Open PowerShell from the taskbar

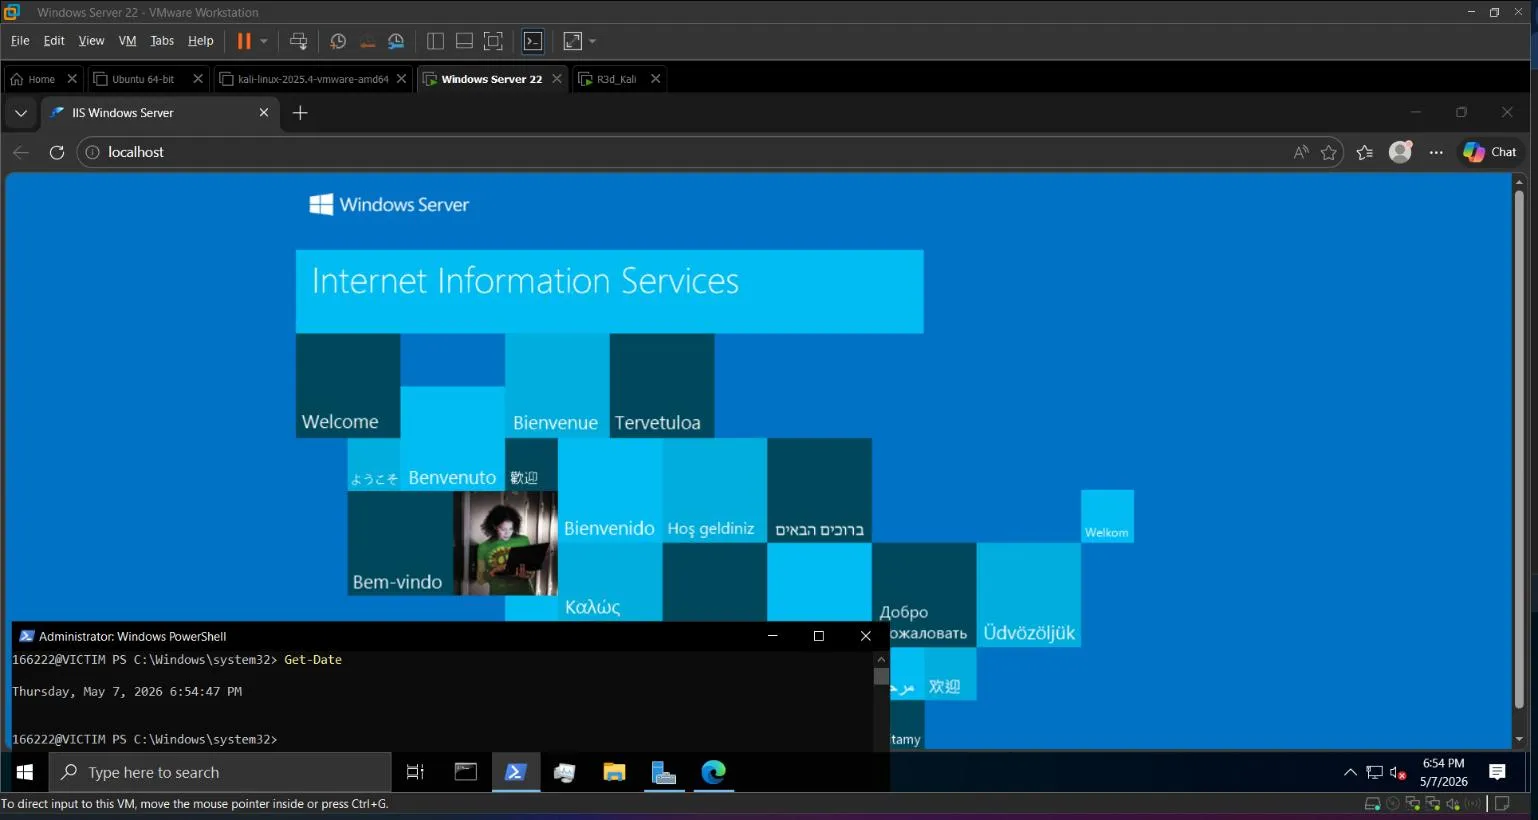[x=516, y=772]
